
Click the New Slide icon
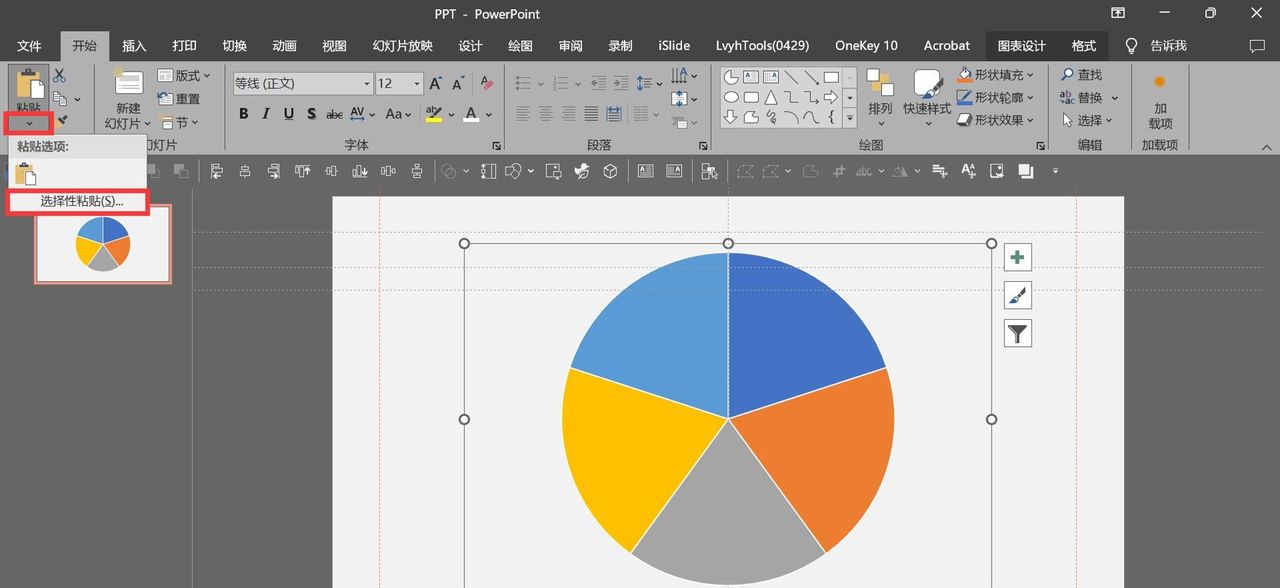coord(128,82)
